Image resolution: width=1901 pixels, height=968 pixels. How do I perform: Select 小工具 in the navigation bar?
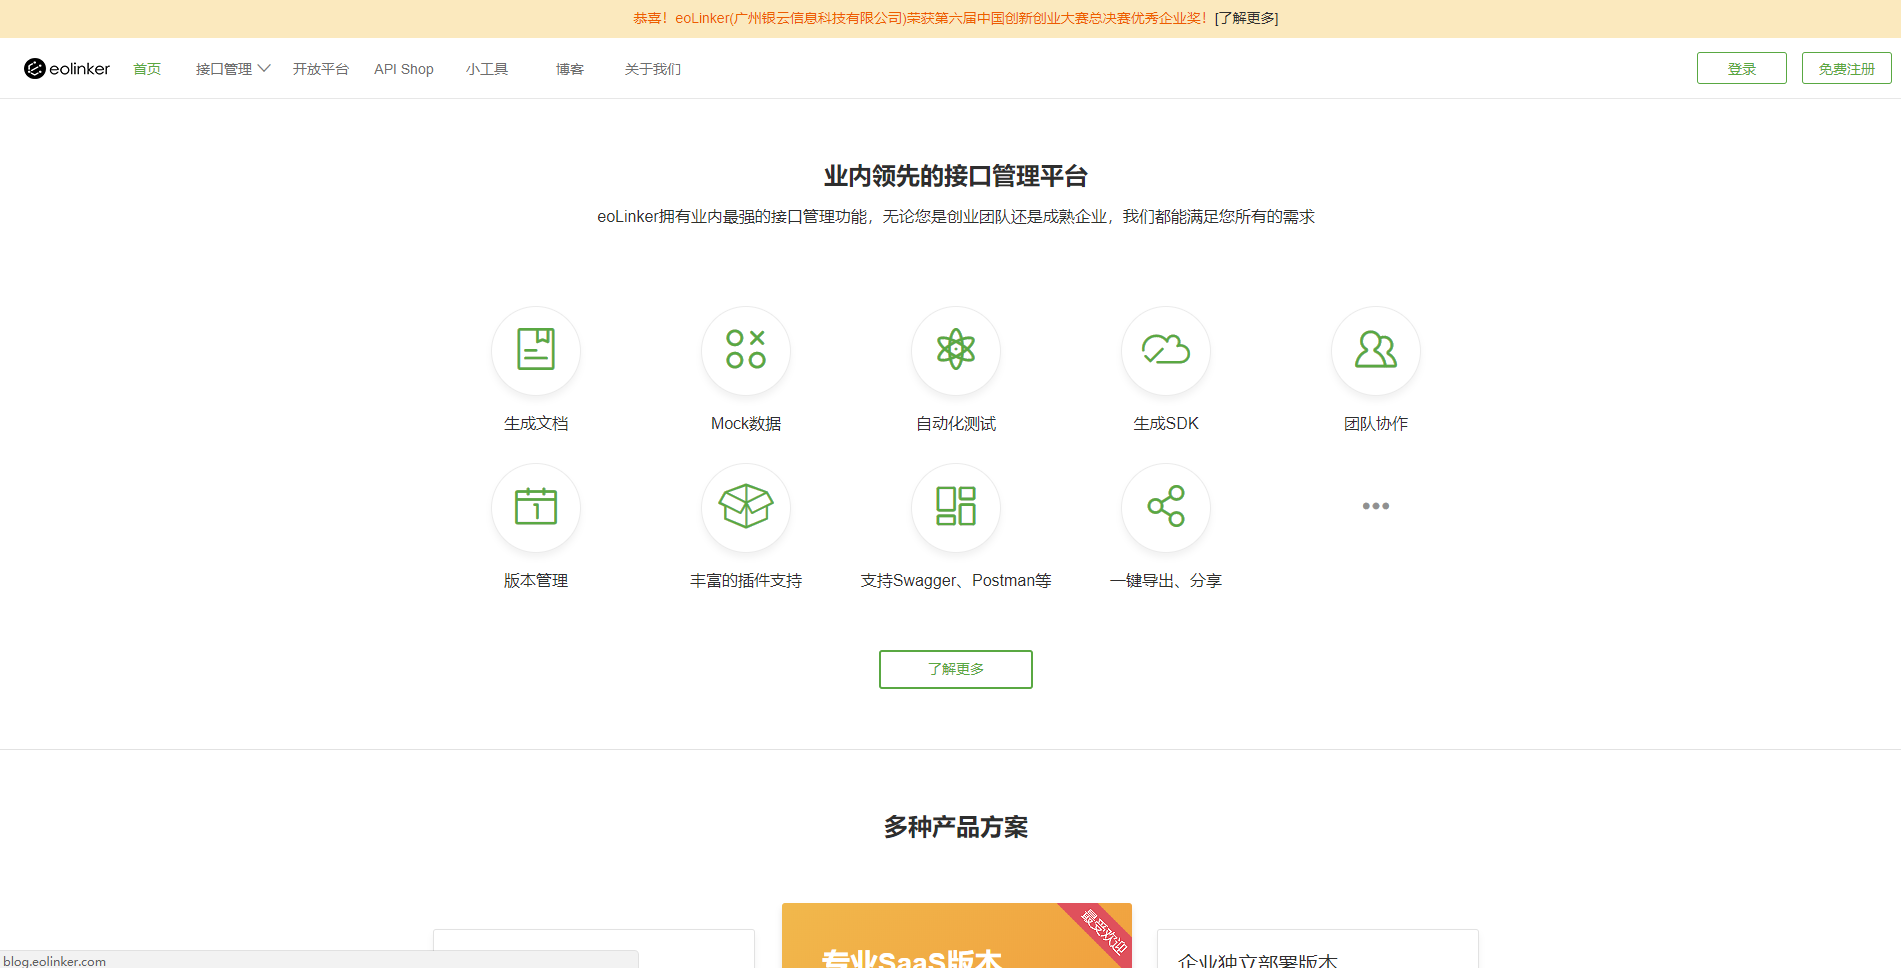pos(487,69)
